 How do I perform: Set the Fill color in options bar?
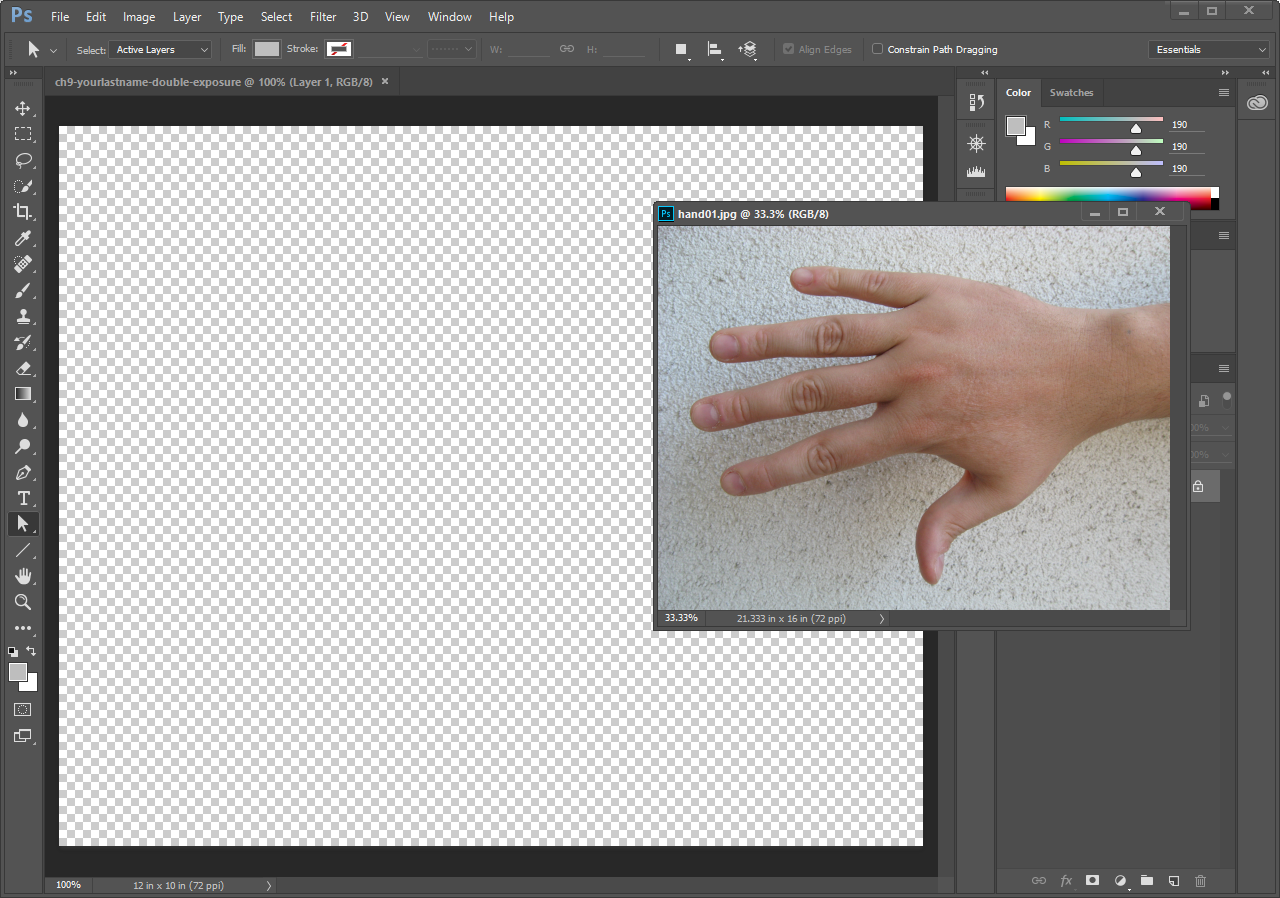point(266,47)
